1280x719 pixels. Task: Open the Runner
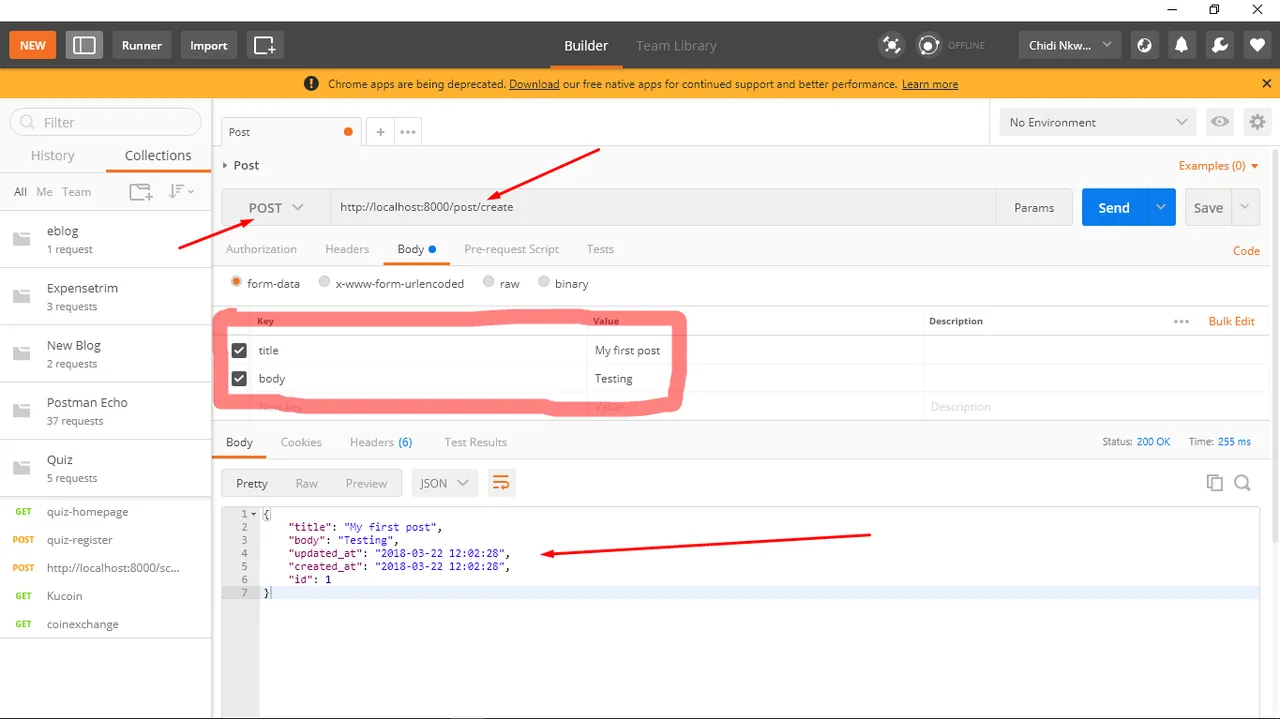click(142, 45)
